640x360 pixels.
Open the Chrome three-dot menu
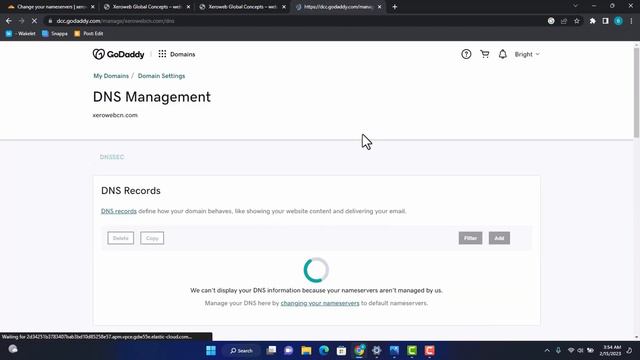[x=631, y=21]
